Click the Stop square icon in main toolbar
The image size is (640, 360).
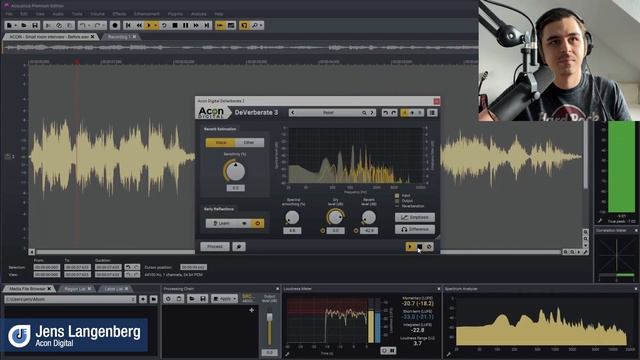[175, 25]
